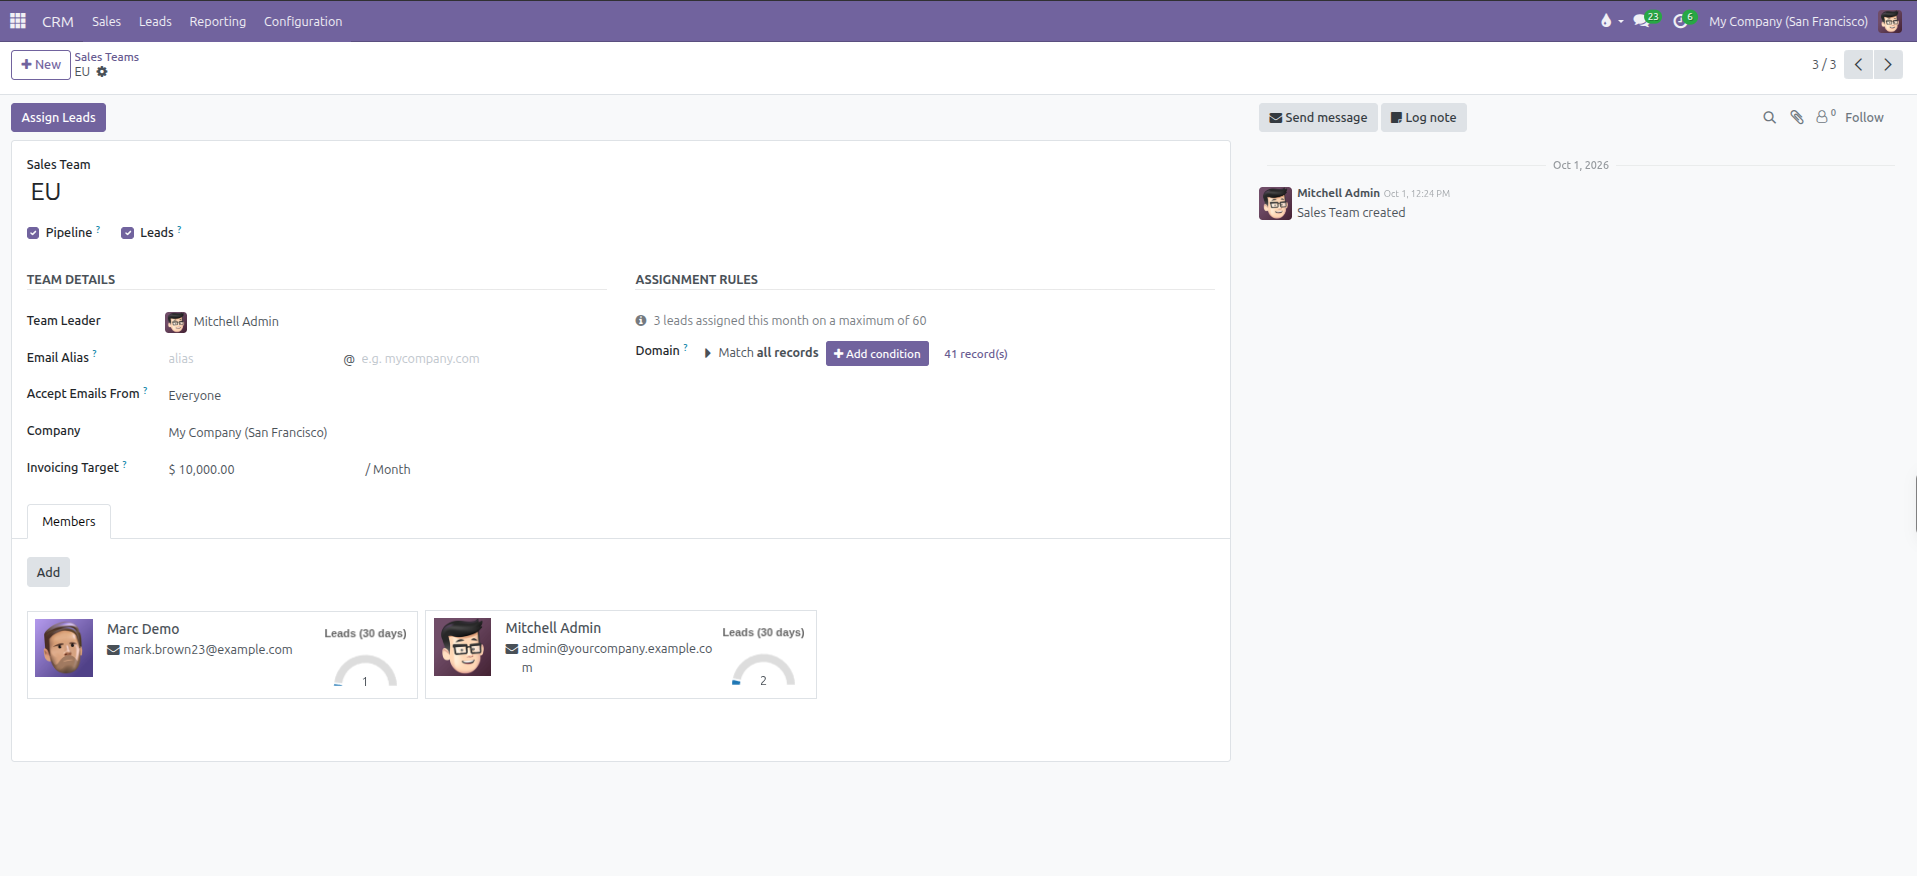Open the Sales menu
The height and width of the screenshot is (876, 1917).
point(106,21)
